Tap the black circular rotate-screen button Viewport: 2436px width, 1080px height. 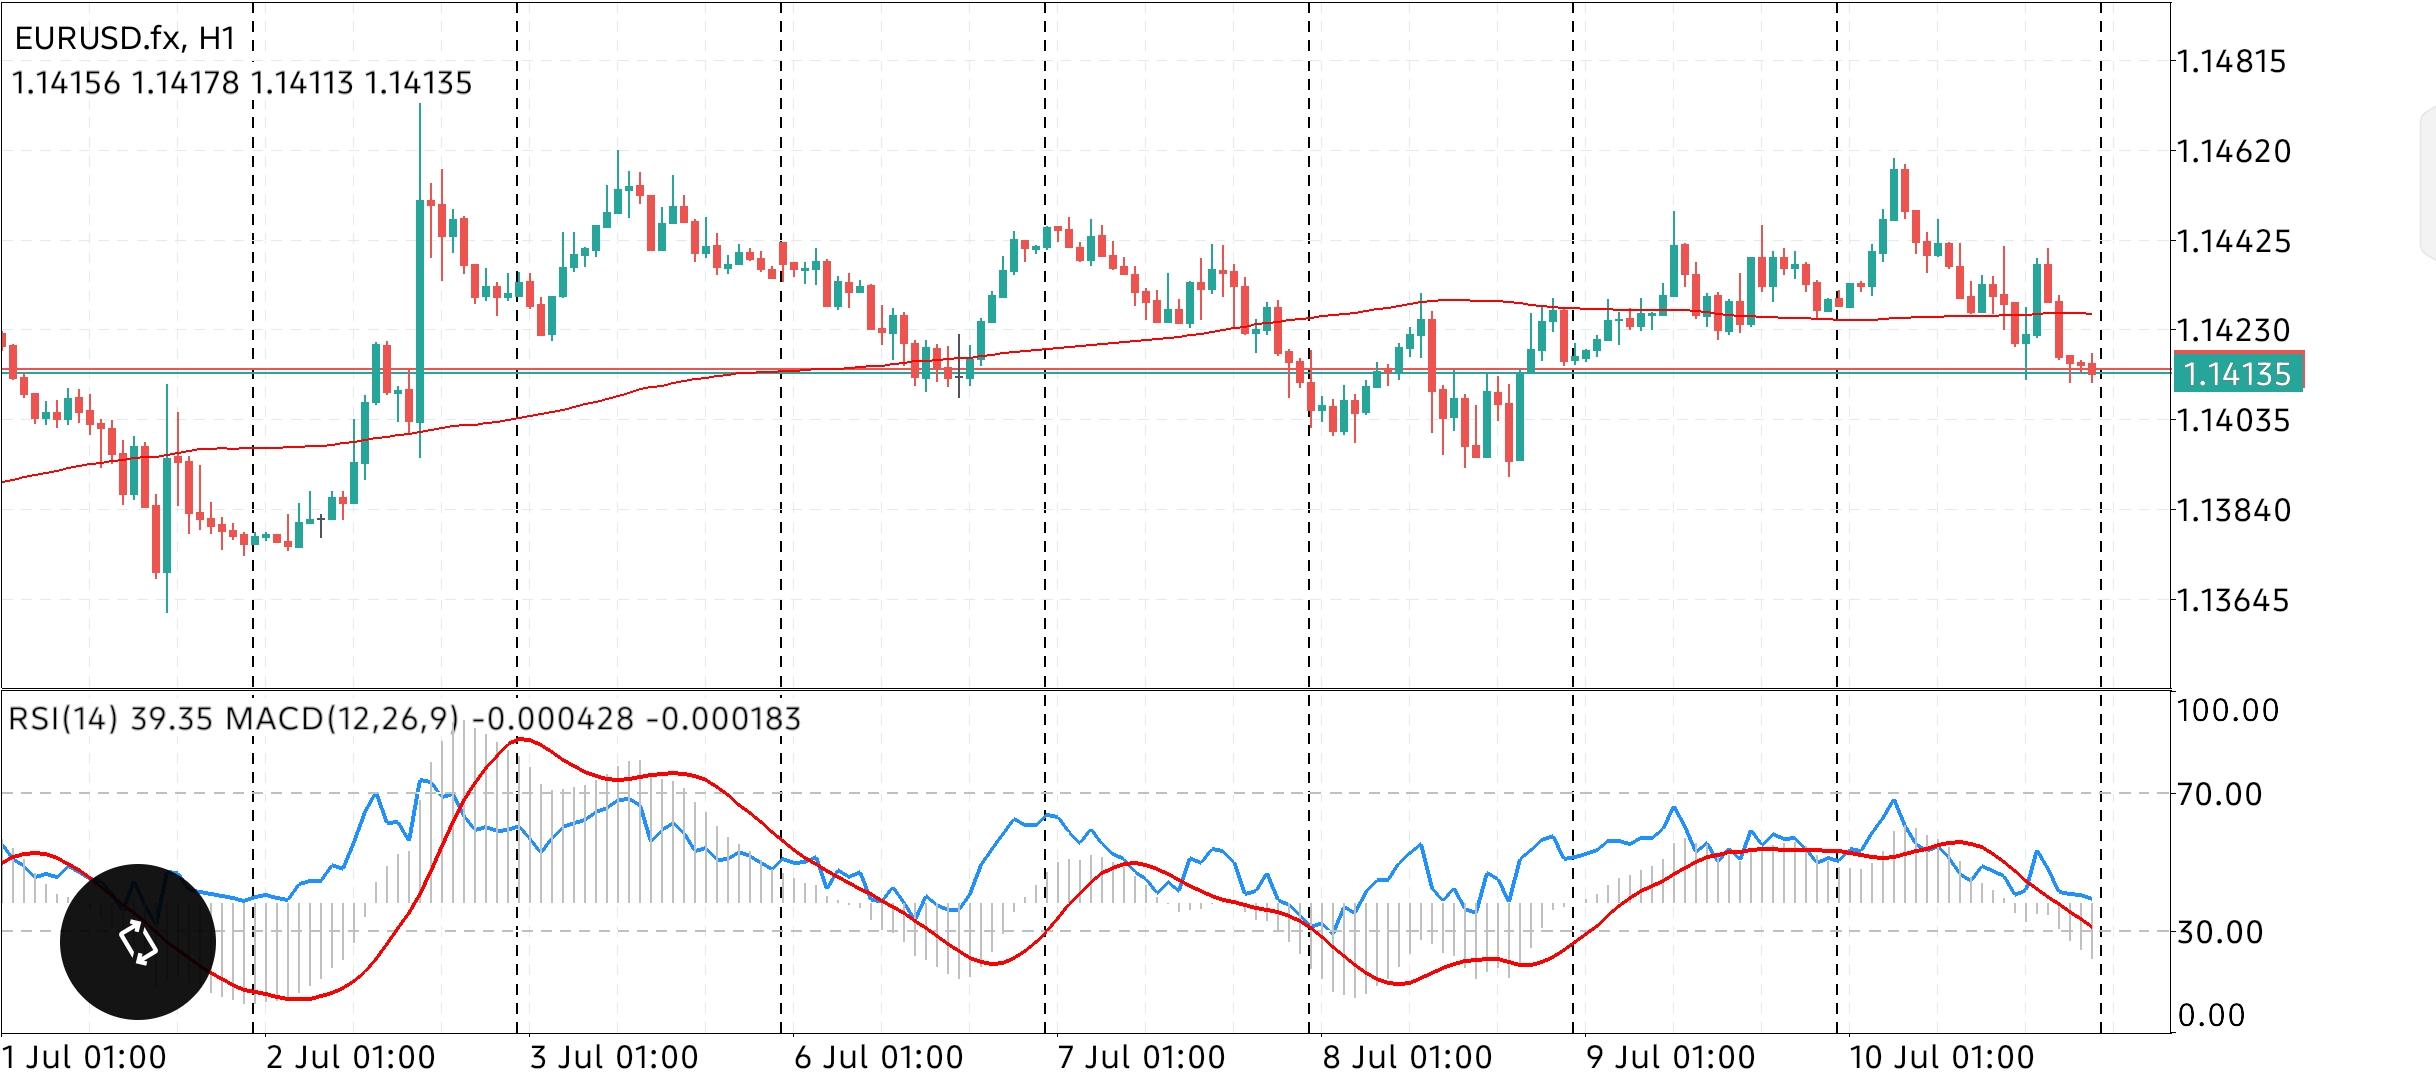coord(138,942)
